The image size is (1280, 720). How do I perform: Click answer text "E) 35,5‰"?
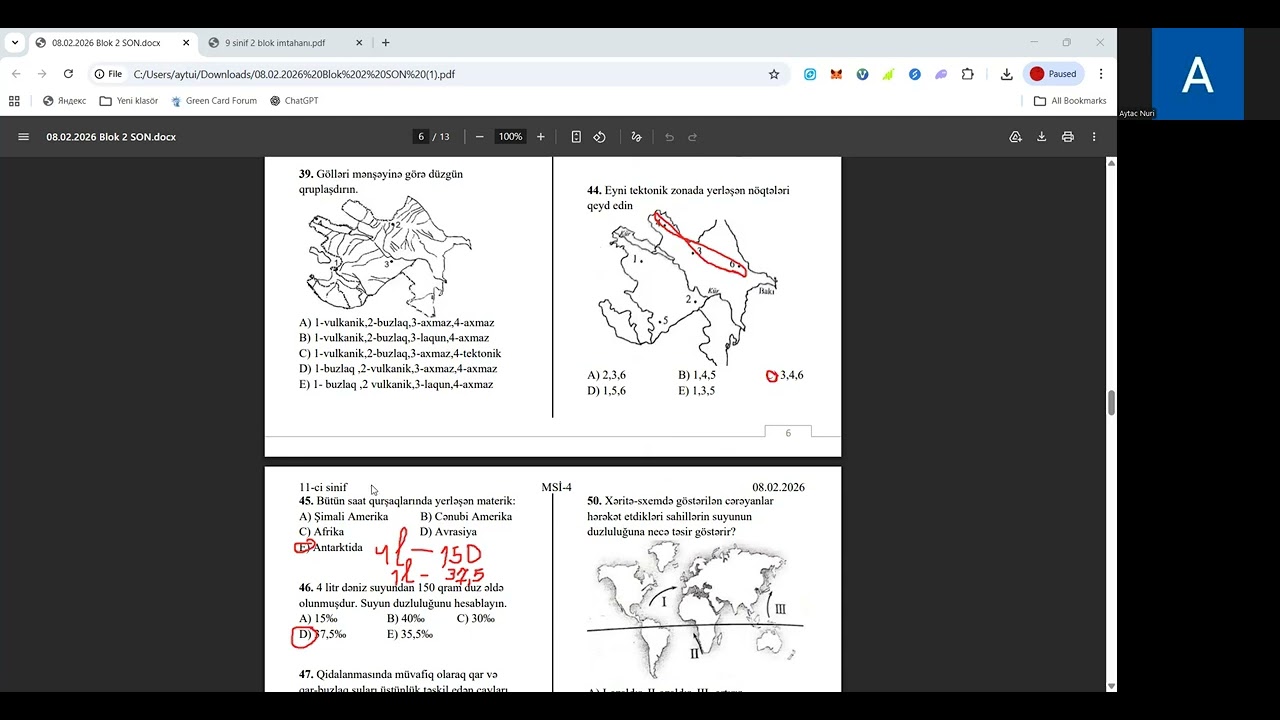click(410, 634)
